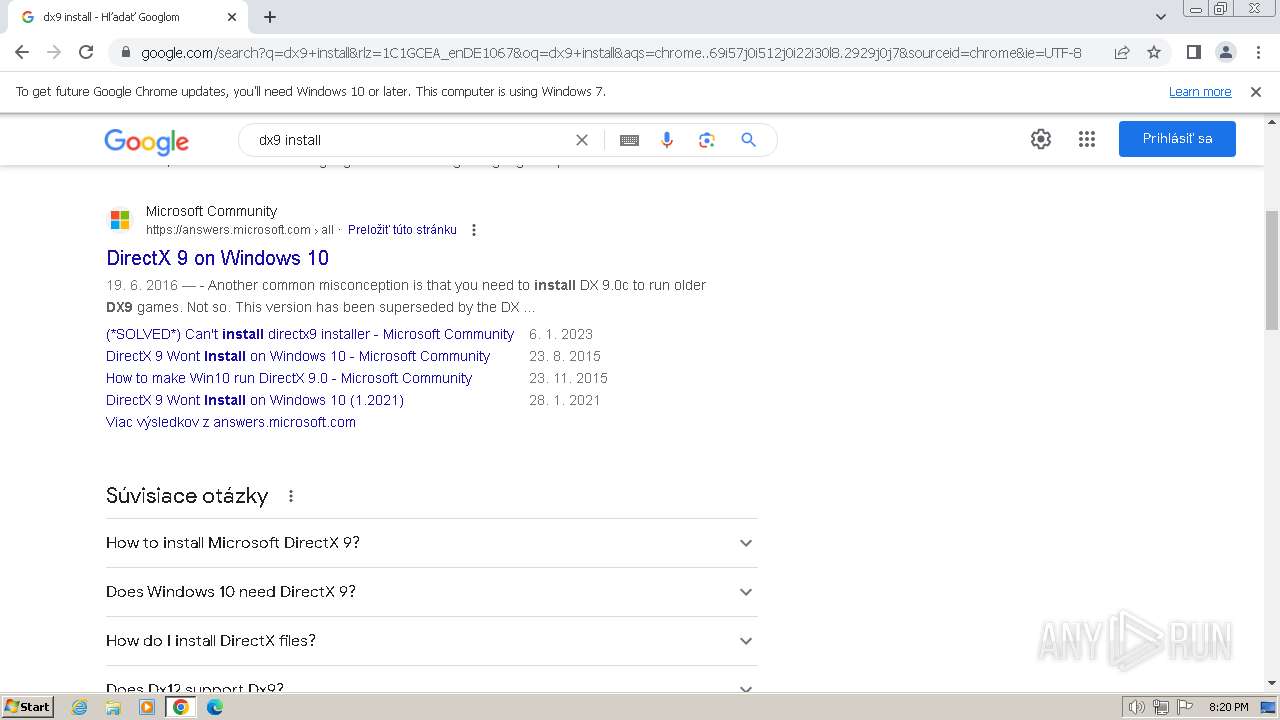Open Chrome three-dot menu
Image resolution: width=1280 pixels, height=720 pixels.
[1257, 52]
